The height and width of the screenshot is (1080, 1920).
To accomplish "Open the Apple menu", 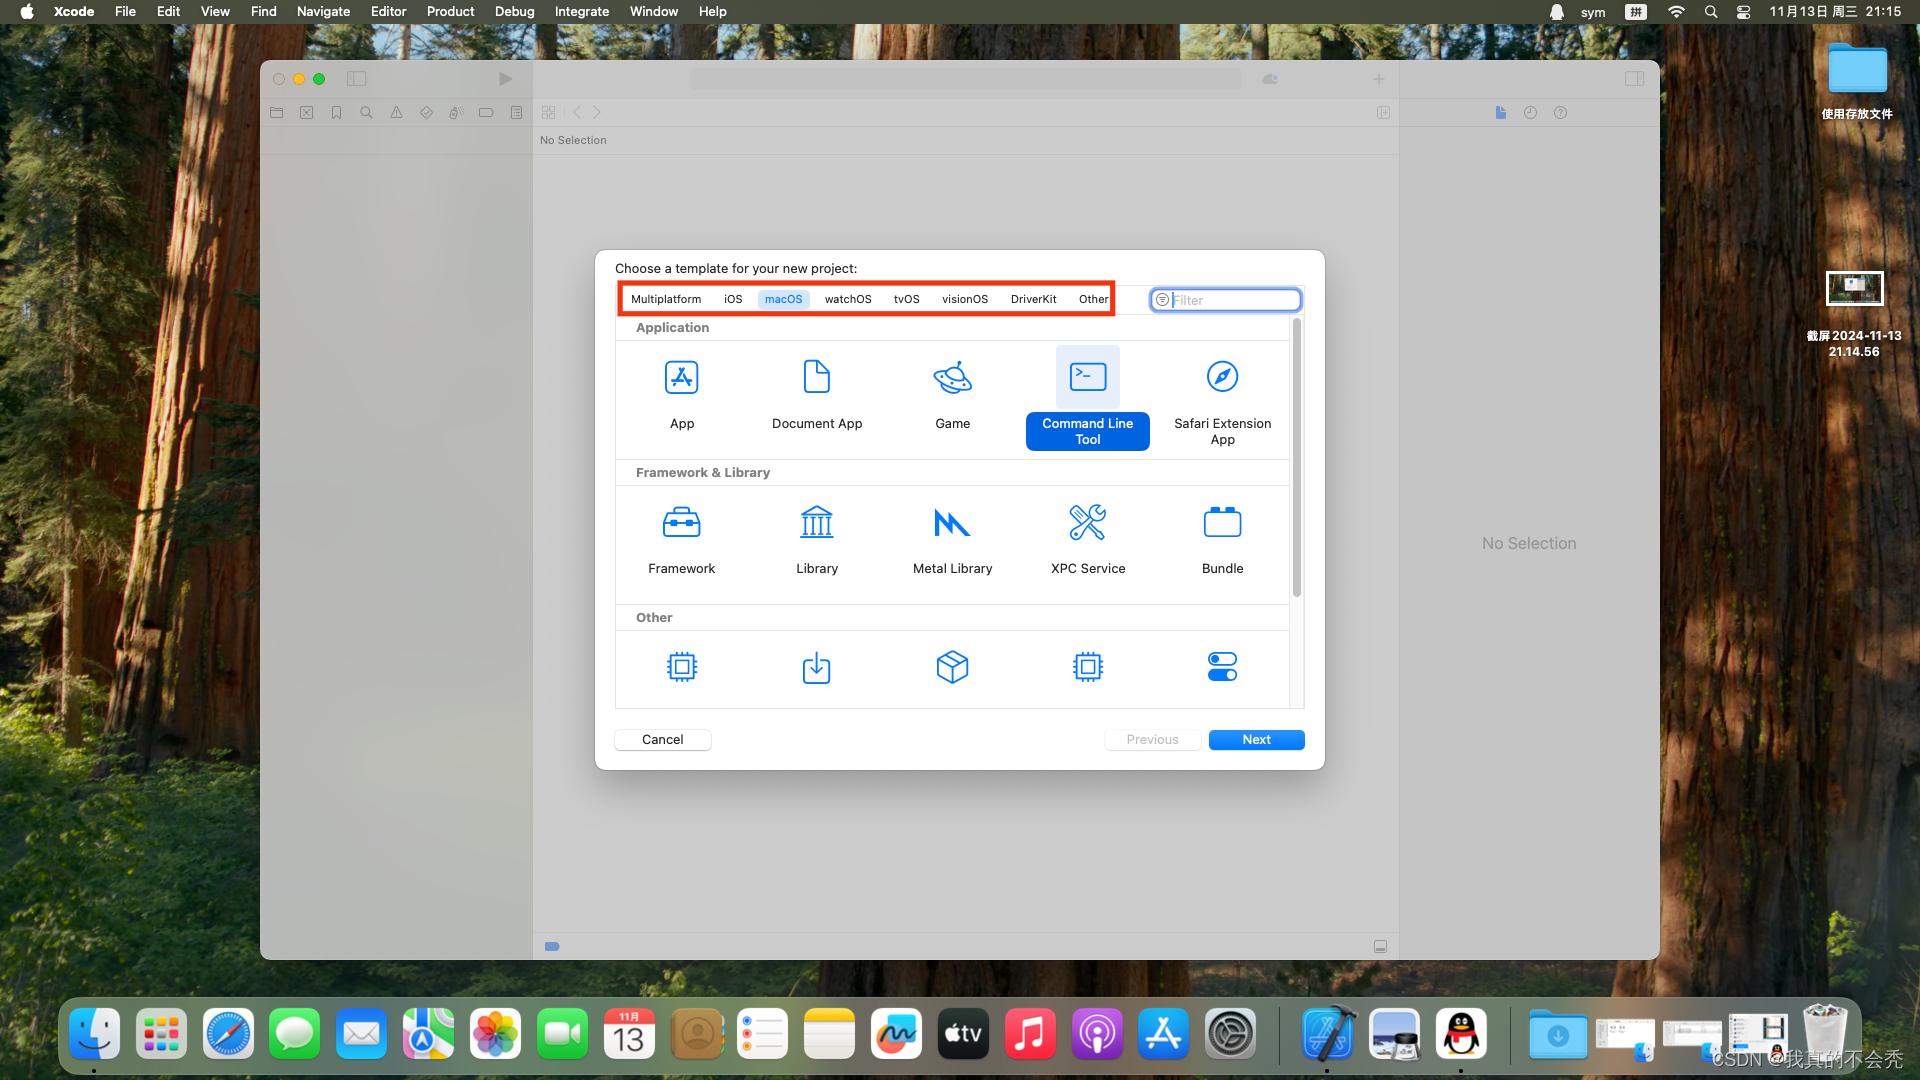I will (27, 12).
